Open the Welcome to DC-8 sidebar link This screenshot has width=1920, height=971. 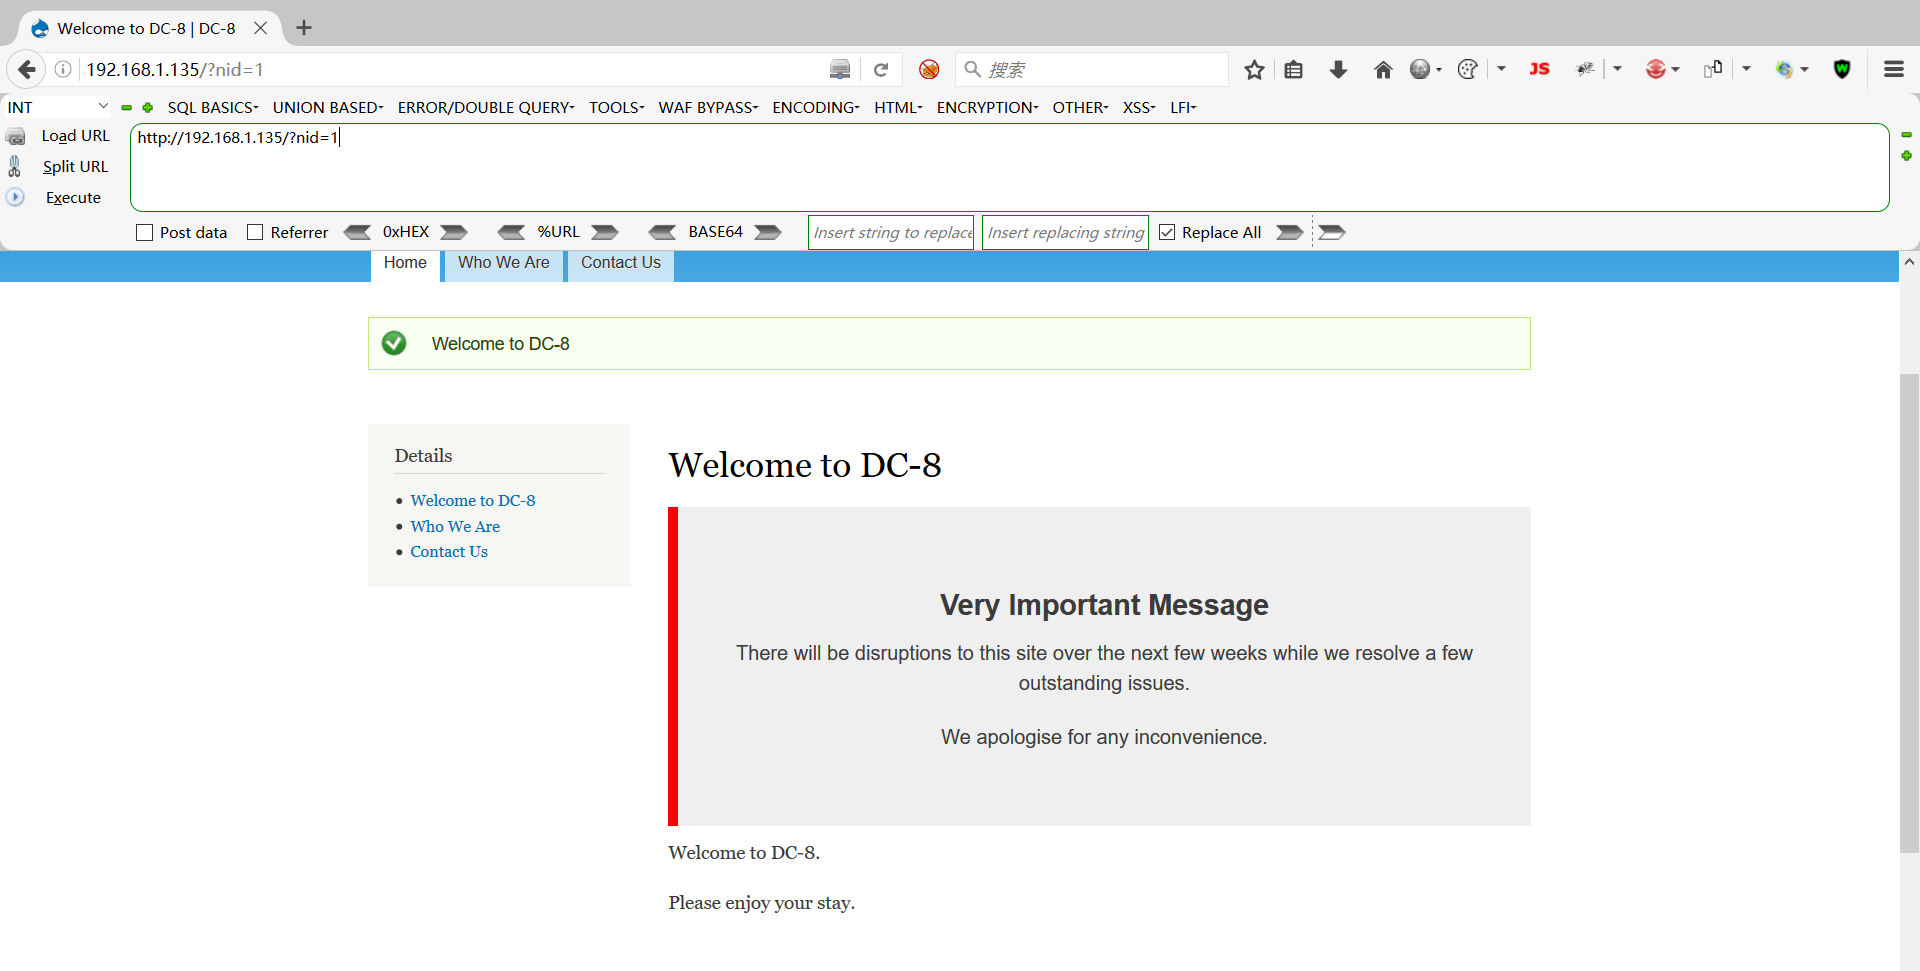pyautogui.click(x=472, y=500)
